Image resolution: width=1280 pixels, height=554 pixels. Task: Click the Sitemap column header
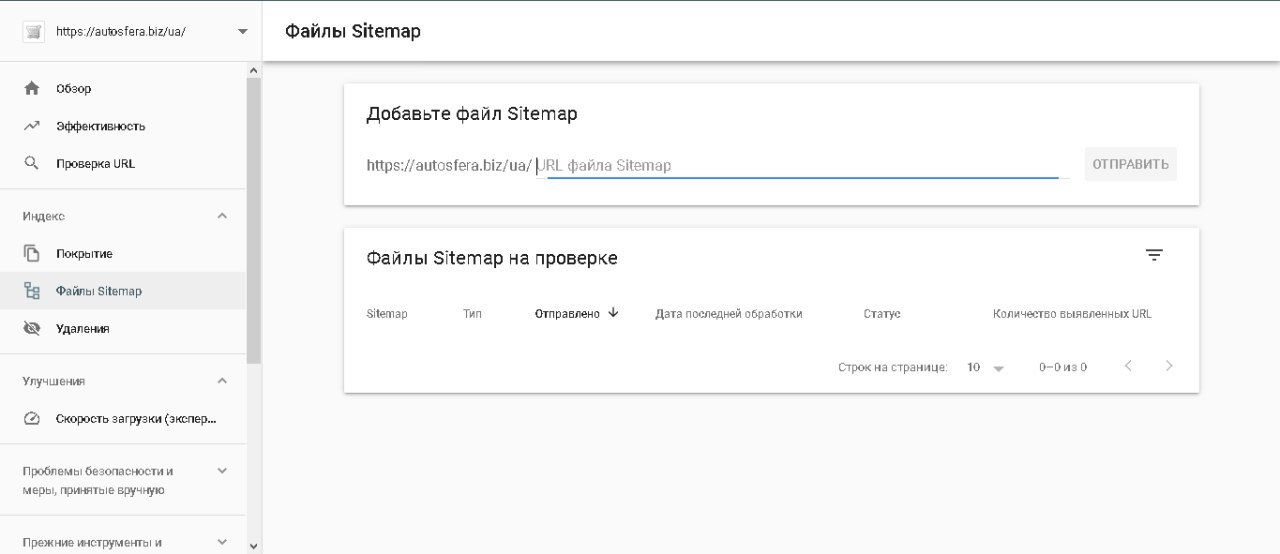pos(387,313)
